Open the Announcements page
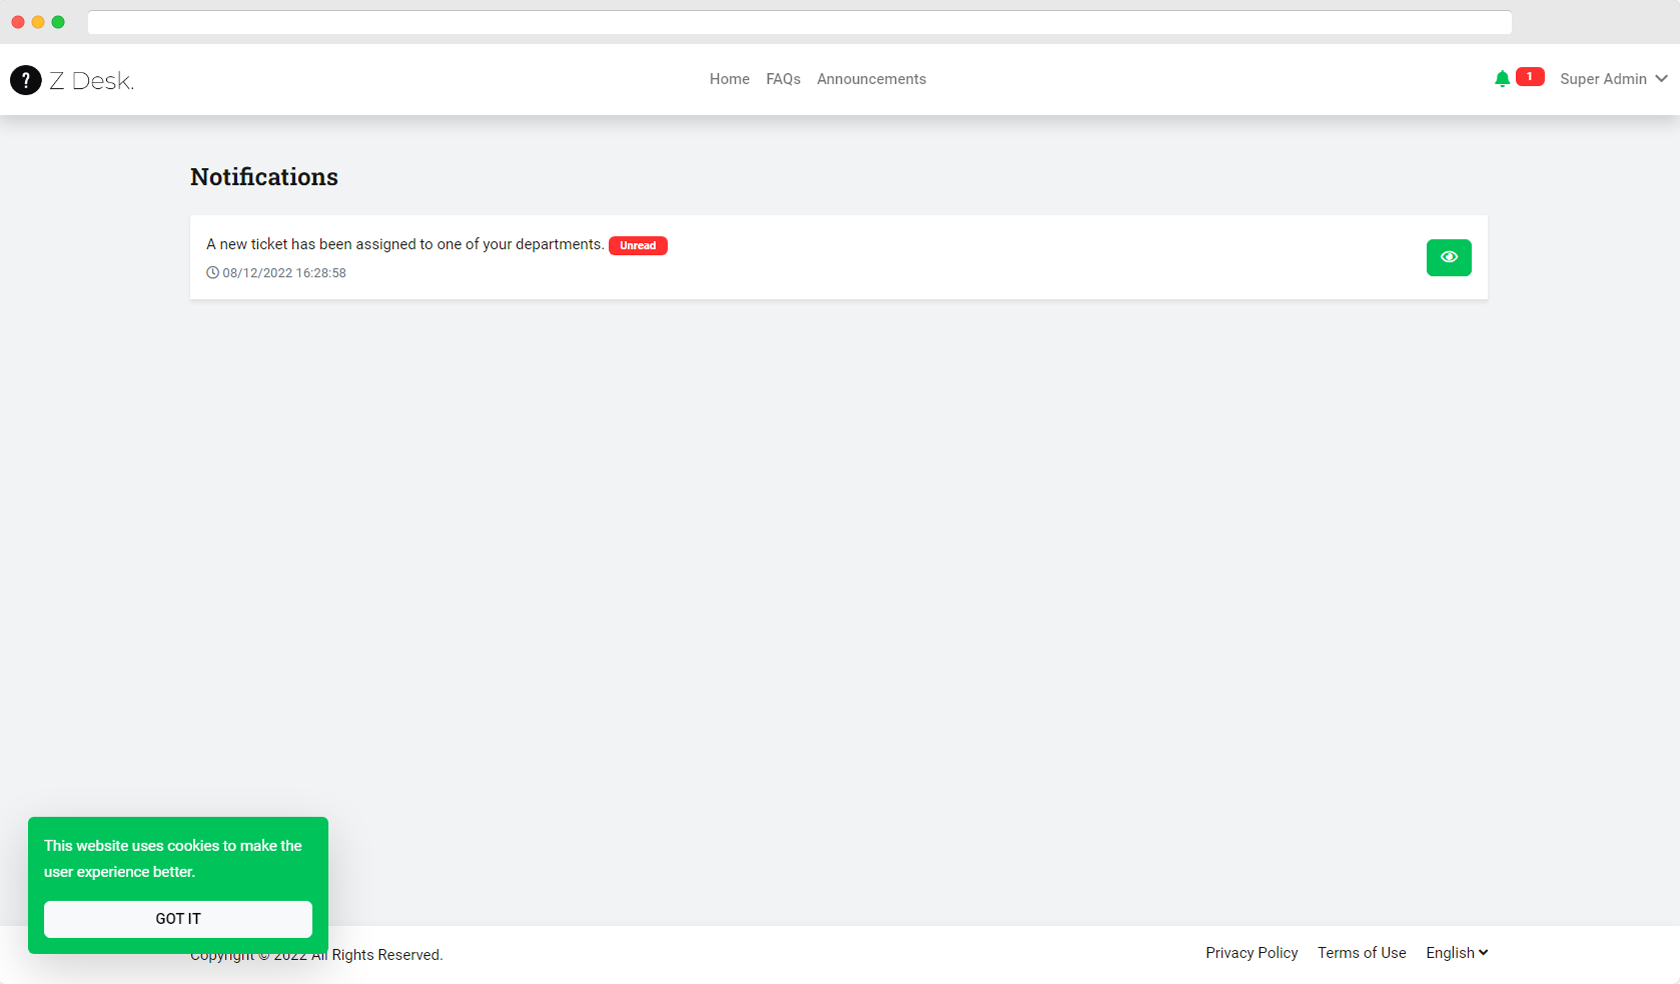The image size is (1680, 984). (x=871, y=79)
